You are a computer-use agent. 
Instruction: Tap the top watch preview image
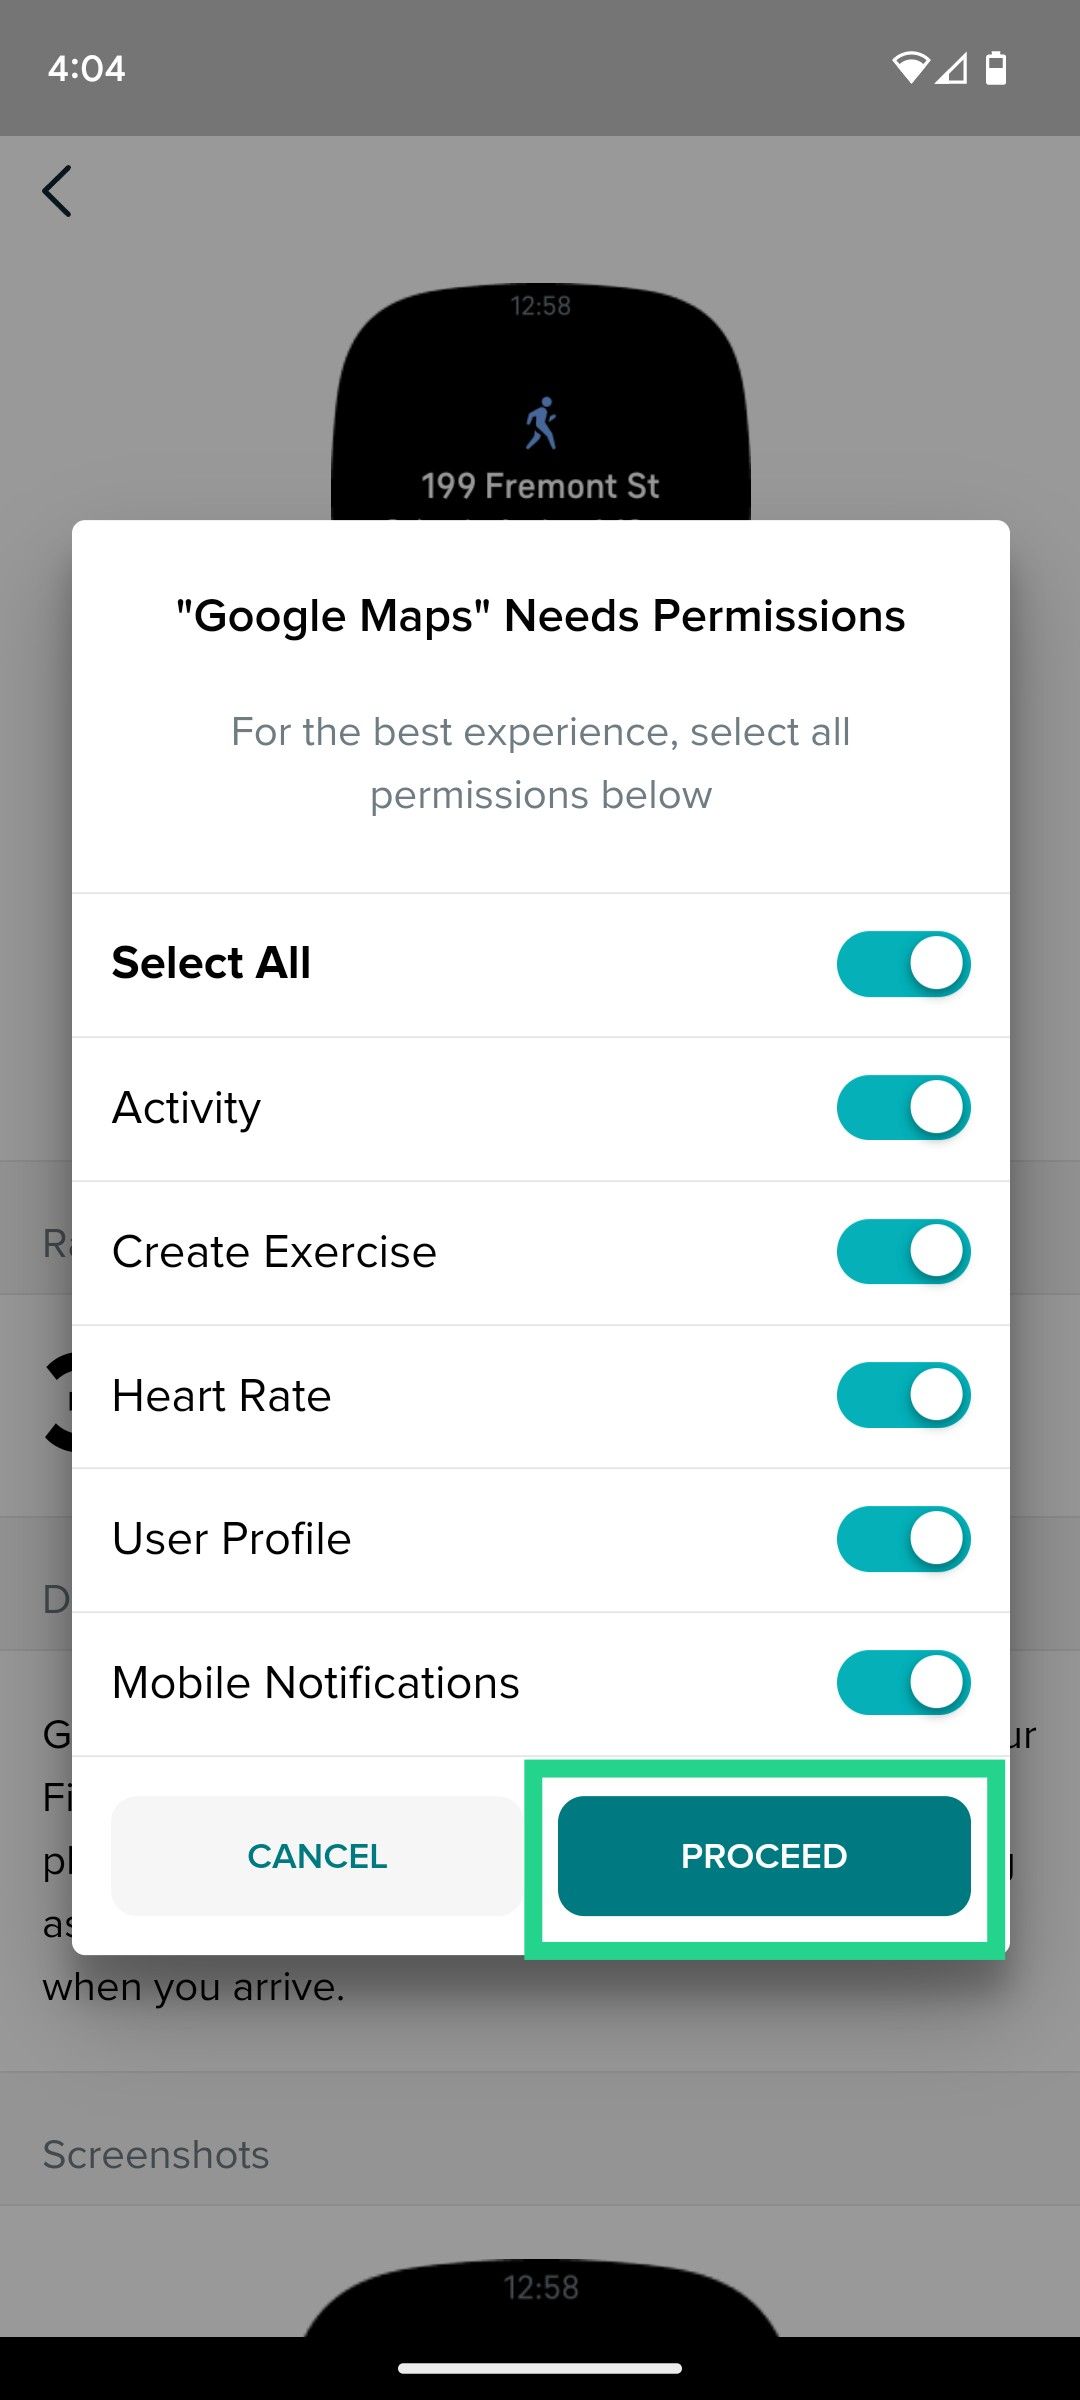point(541,400)
